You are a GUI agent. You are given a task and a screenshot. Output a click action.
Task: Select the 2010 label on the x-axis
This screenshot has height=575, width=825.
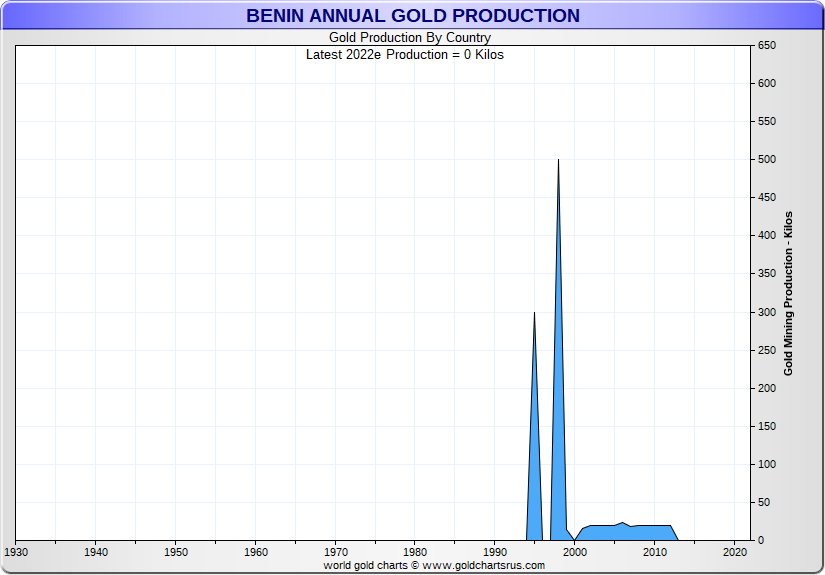(655, 552)
